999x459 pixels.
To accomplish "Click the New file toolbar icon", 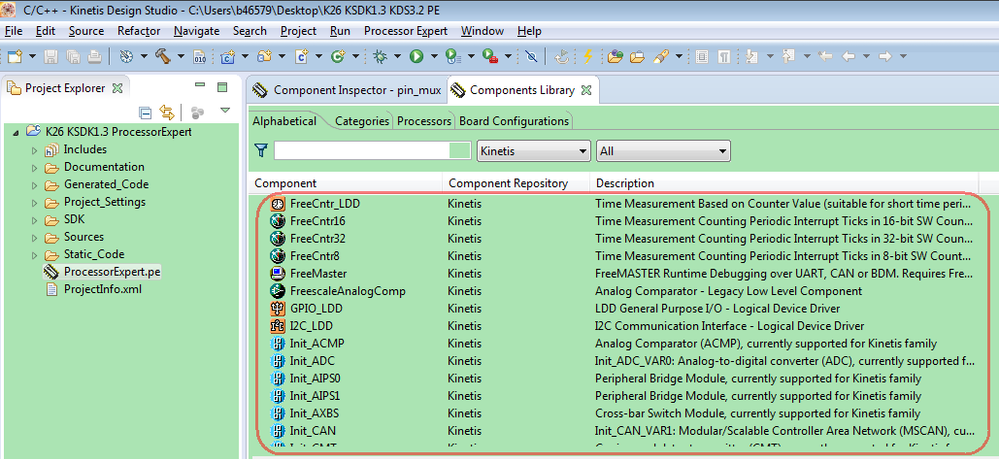I will [x=13, y=57].
